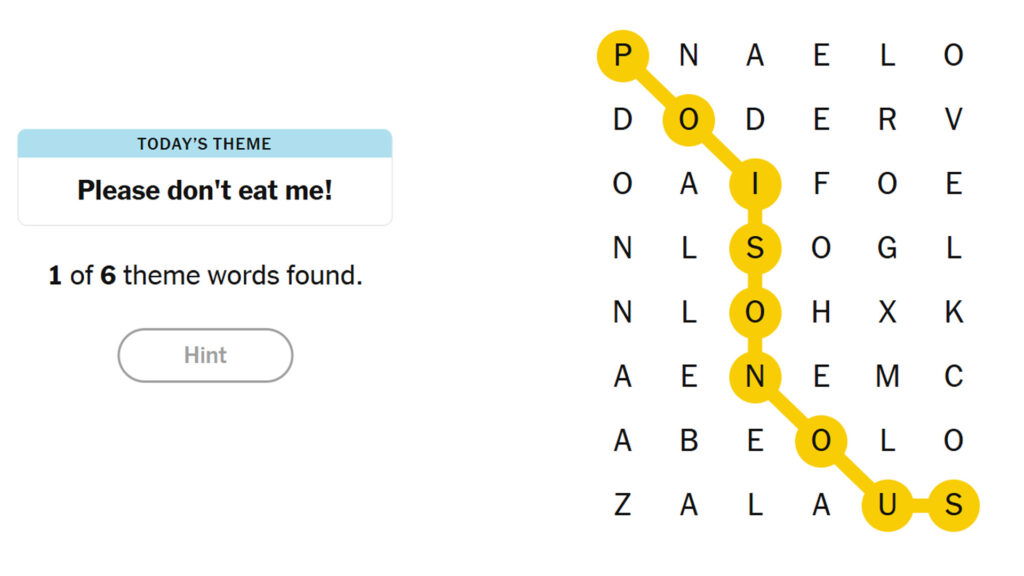Select the letter B
Viewport: 1024px width, 576px height.
[x=689, y=440]
